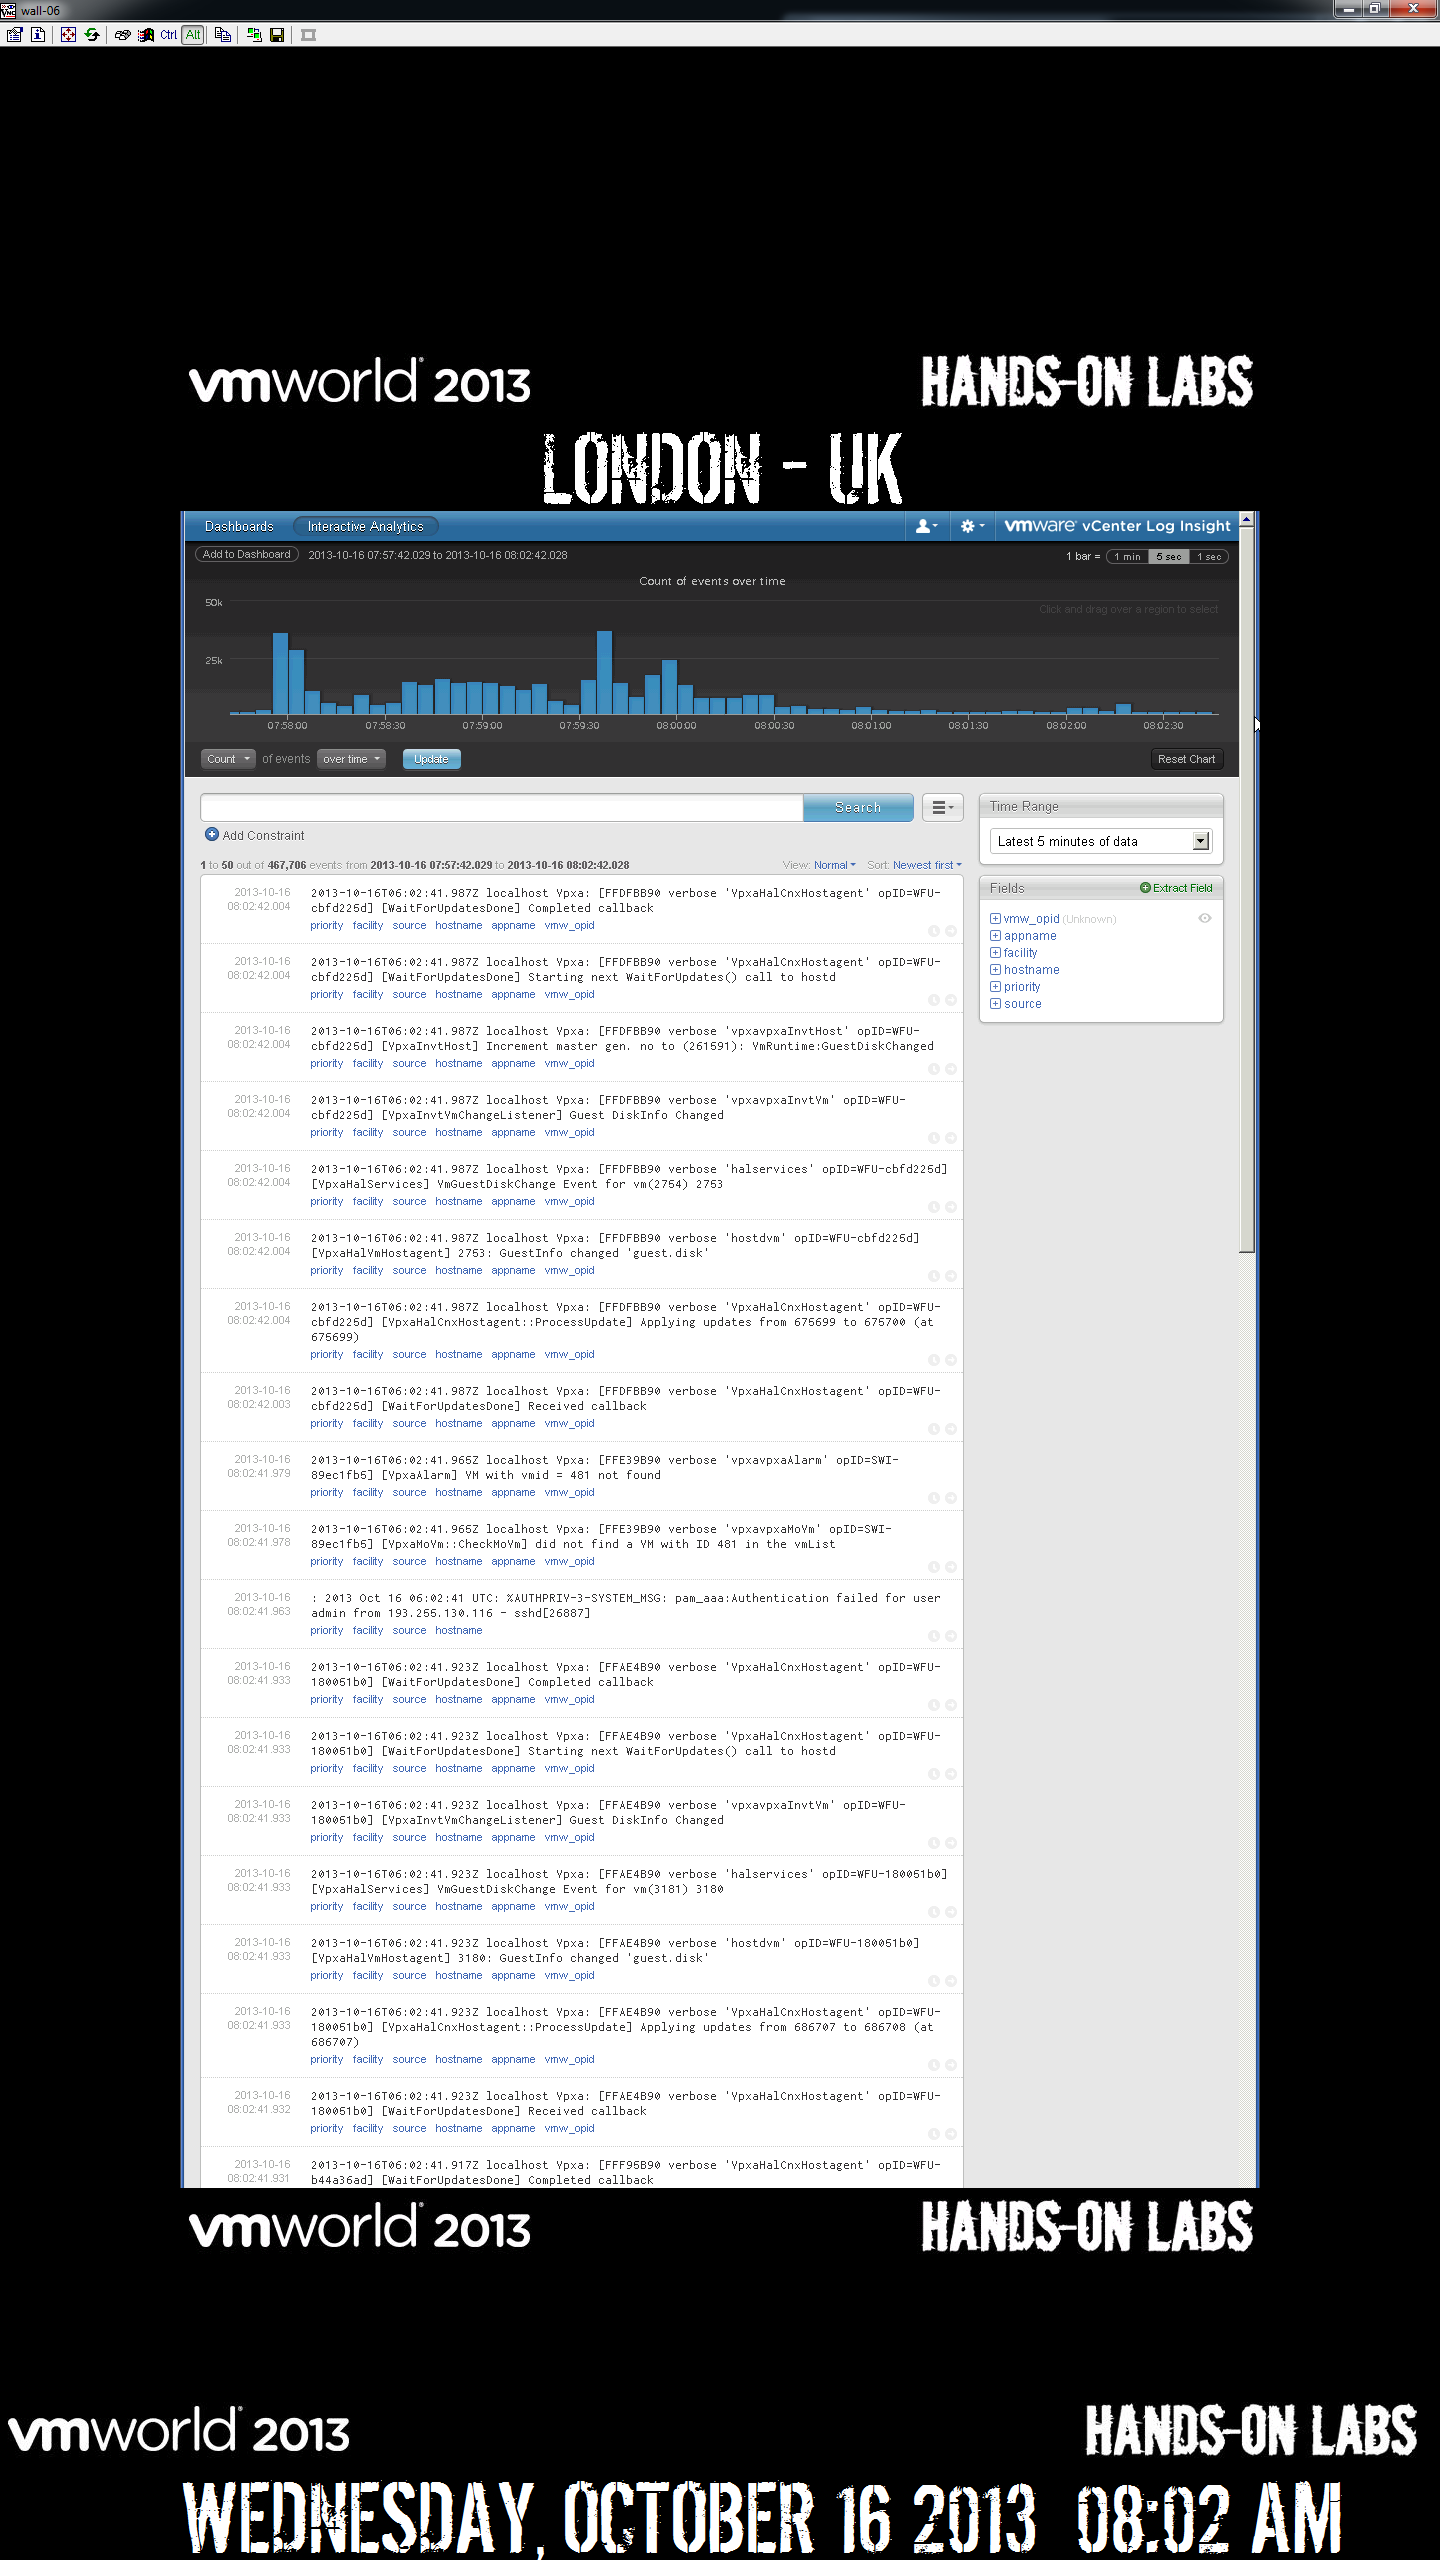1440x2560 pixels.
Task: Click the tall chart bar before 07:58:00
Action: point(280,673)
